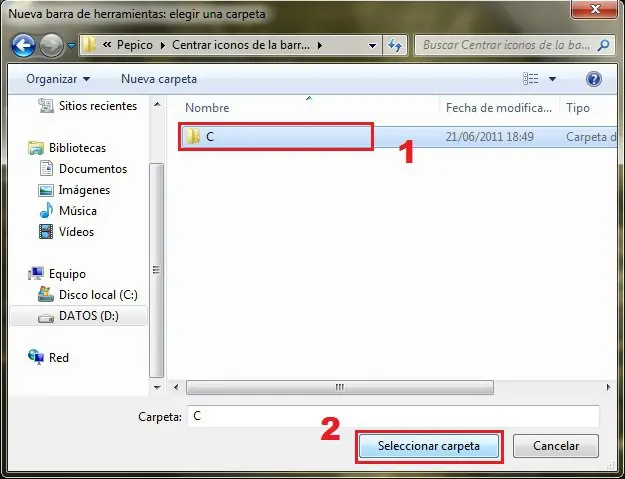Screen dimensions: 625x479
Task: Click the Disco local (C:) drive icon
Action: tap(46, 294)
